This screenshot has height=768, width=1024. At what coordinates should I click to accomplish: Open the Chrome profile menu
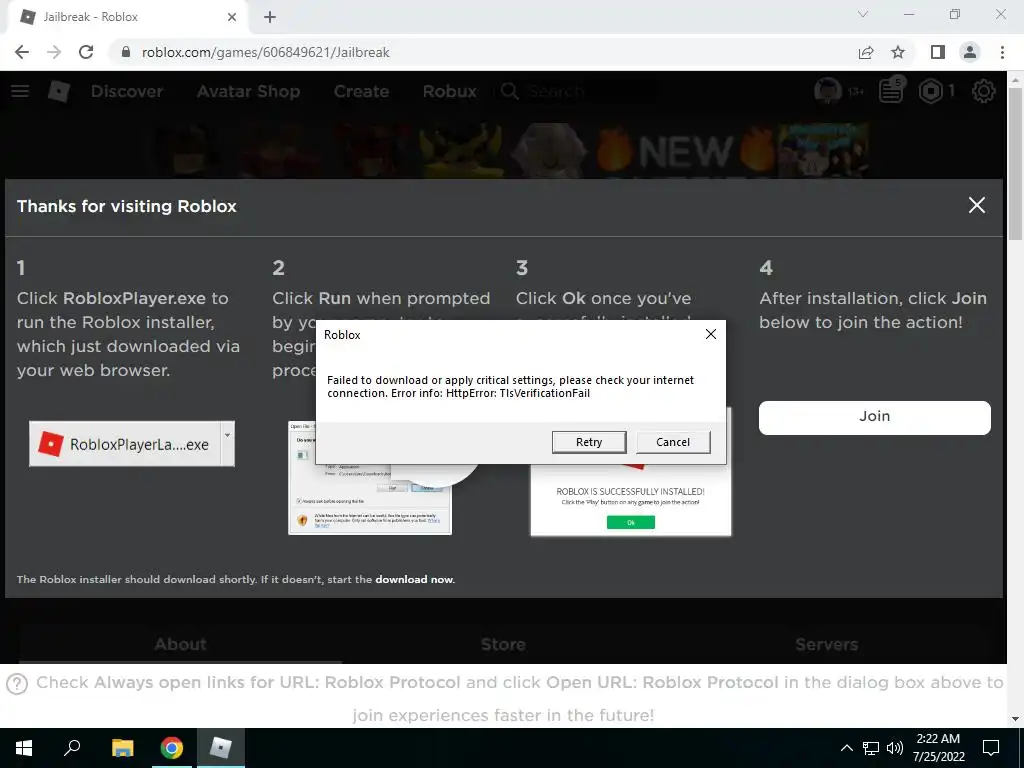(x=970, y=52)
